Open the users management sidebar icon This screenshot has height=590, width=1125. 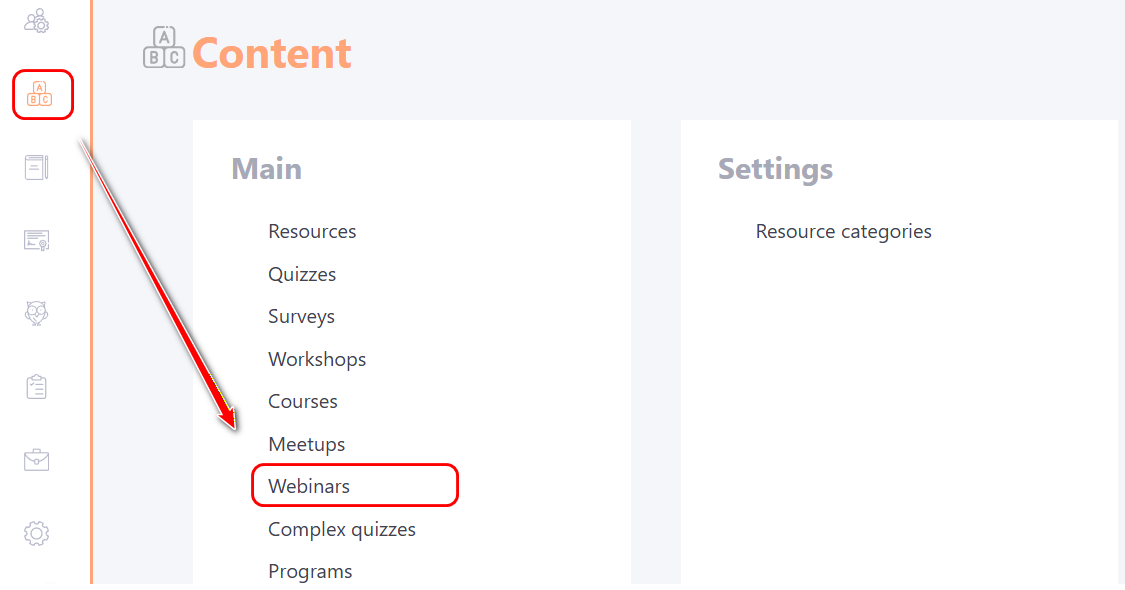pos(37,21)
